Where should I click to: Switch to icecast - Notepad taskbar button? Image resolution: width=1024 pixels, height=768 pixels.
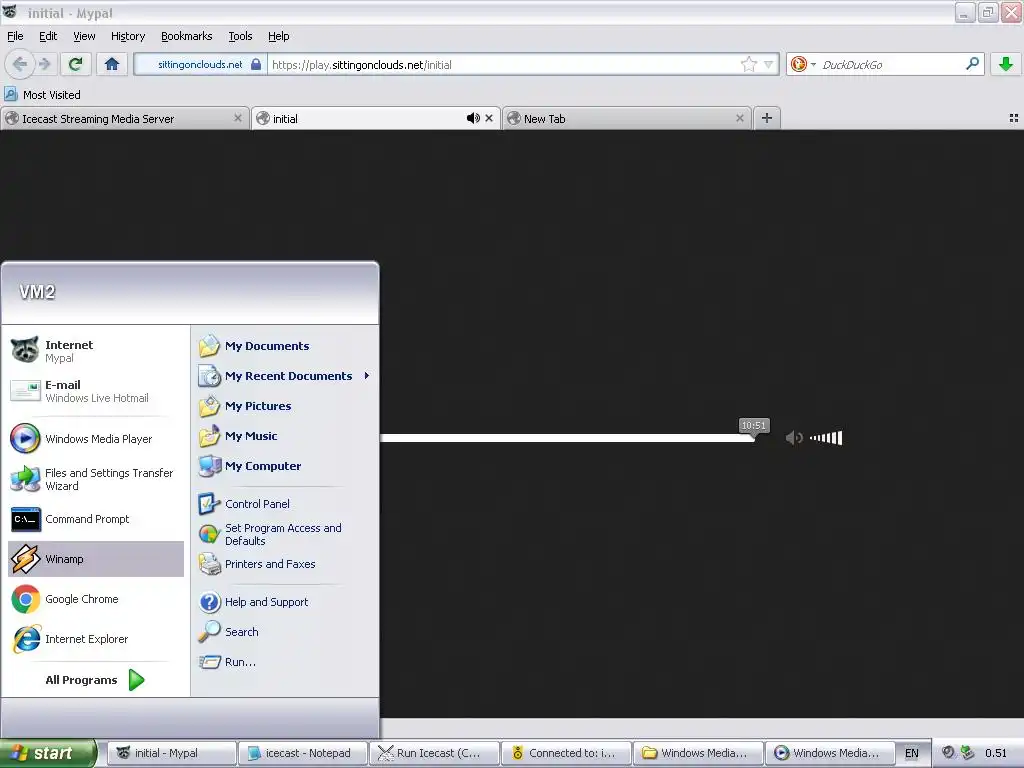(303, 753)
